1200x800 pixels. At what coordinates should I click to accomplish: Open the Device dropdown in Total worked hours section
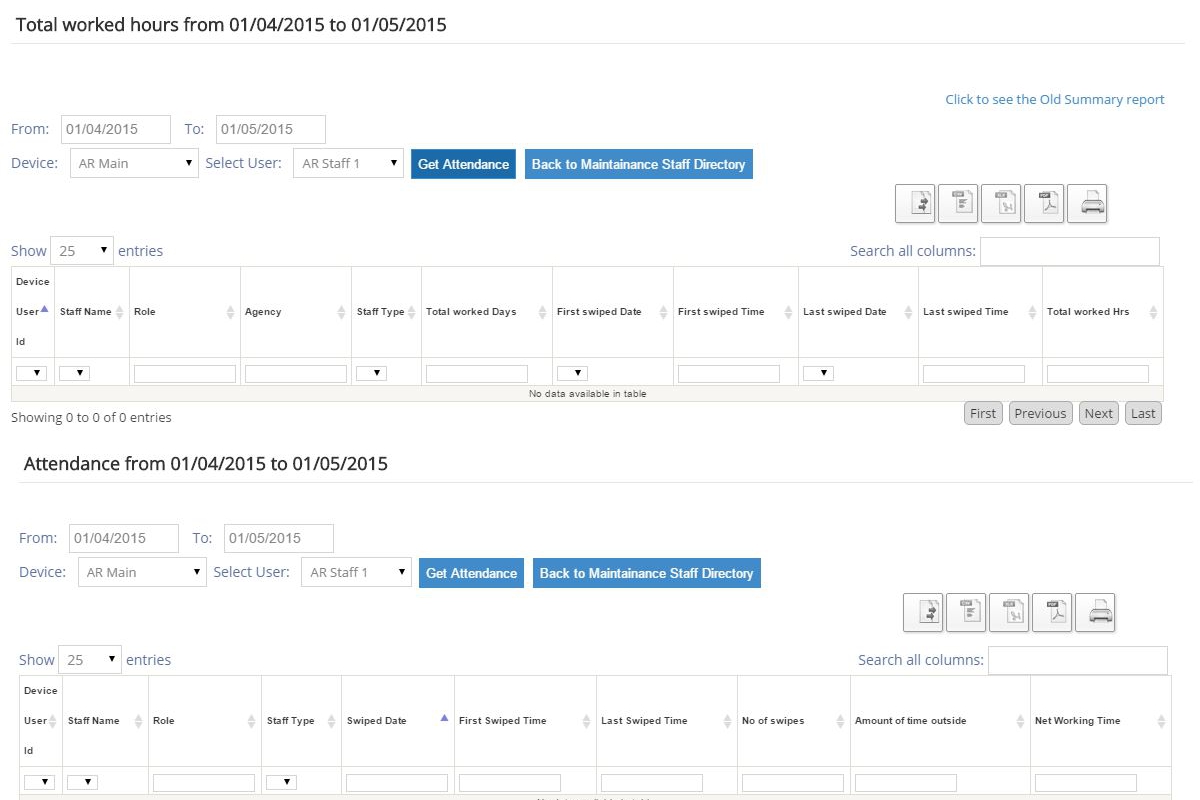point(134,164)
